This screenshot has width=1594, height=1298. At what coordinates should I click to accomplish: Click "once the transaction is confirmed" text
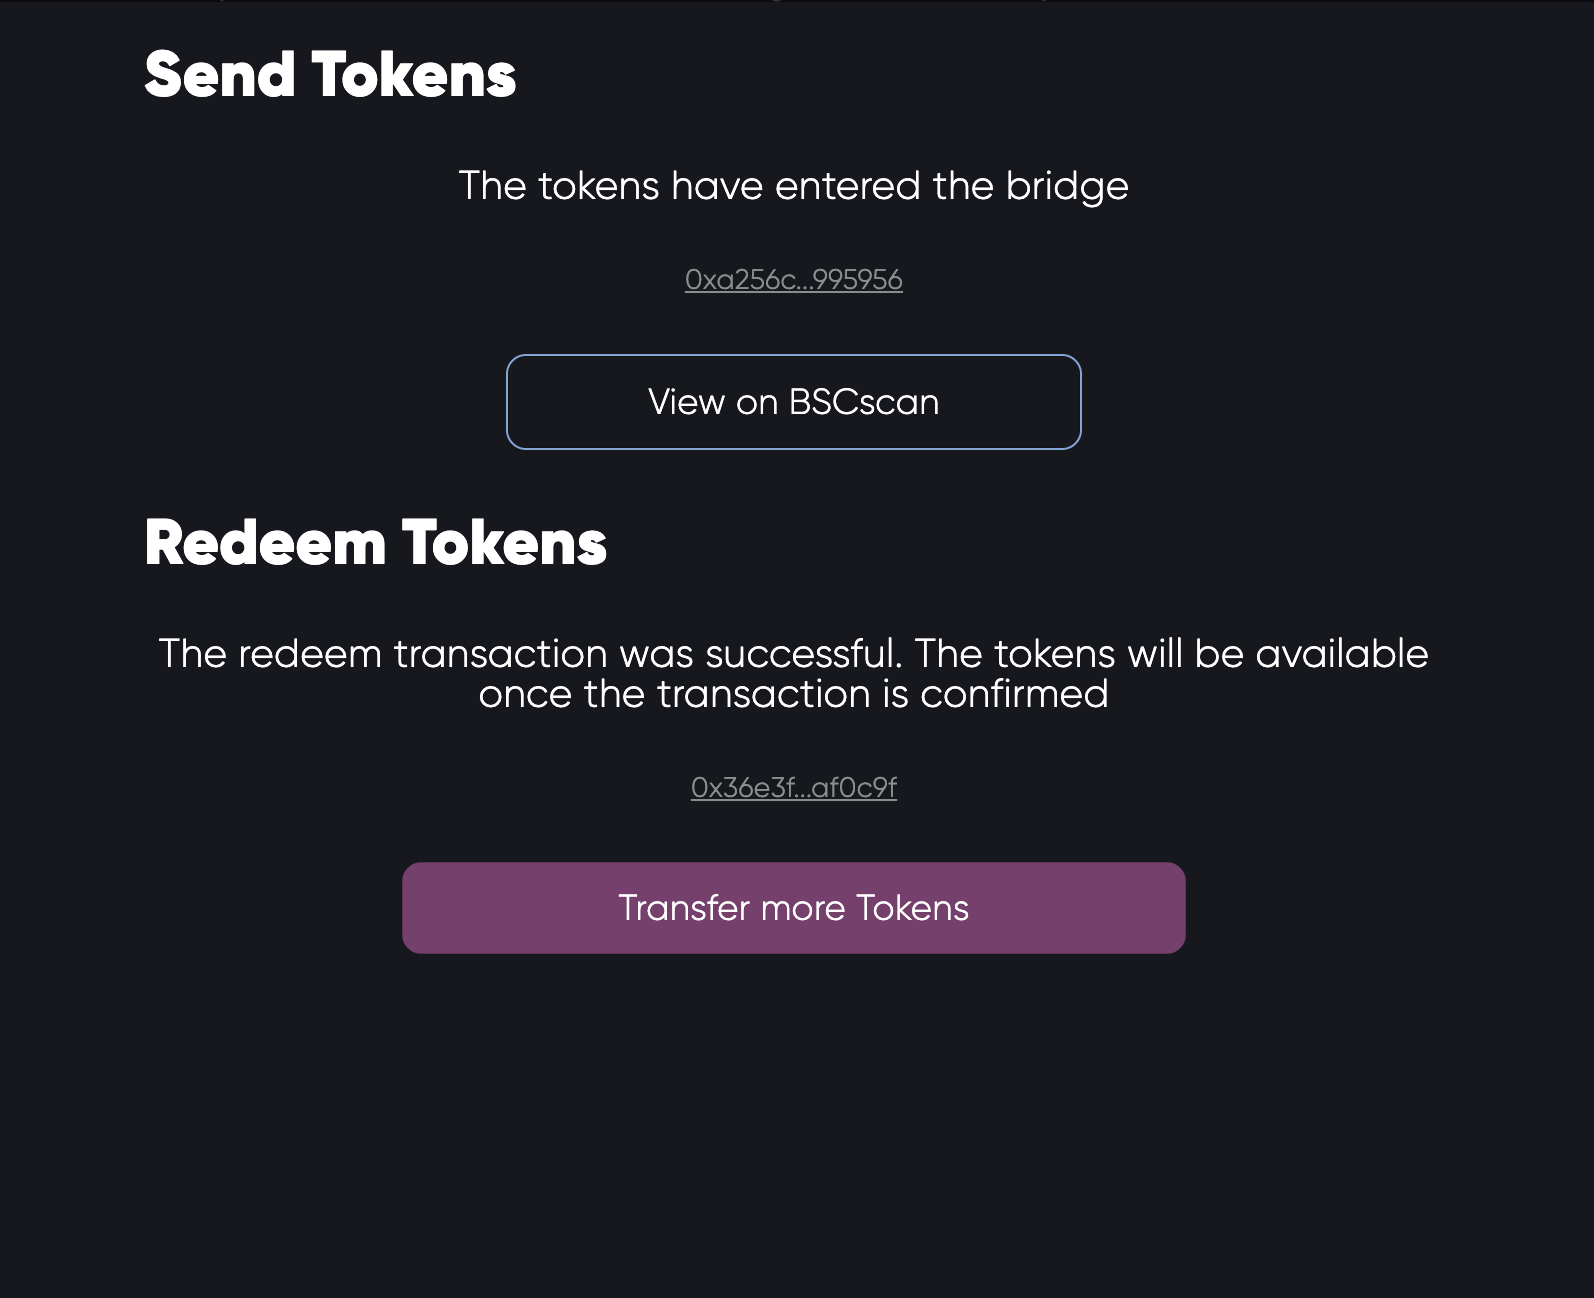793,694
